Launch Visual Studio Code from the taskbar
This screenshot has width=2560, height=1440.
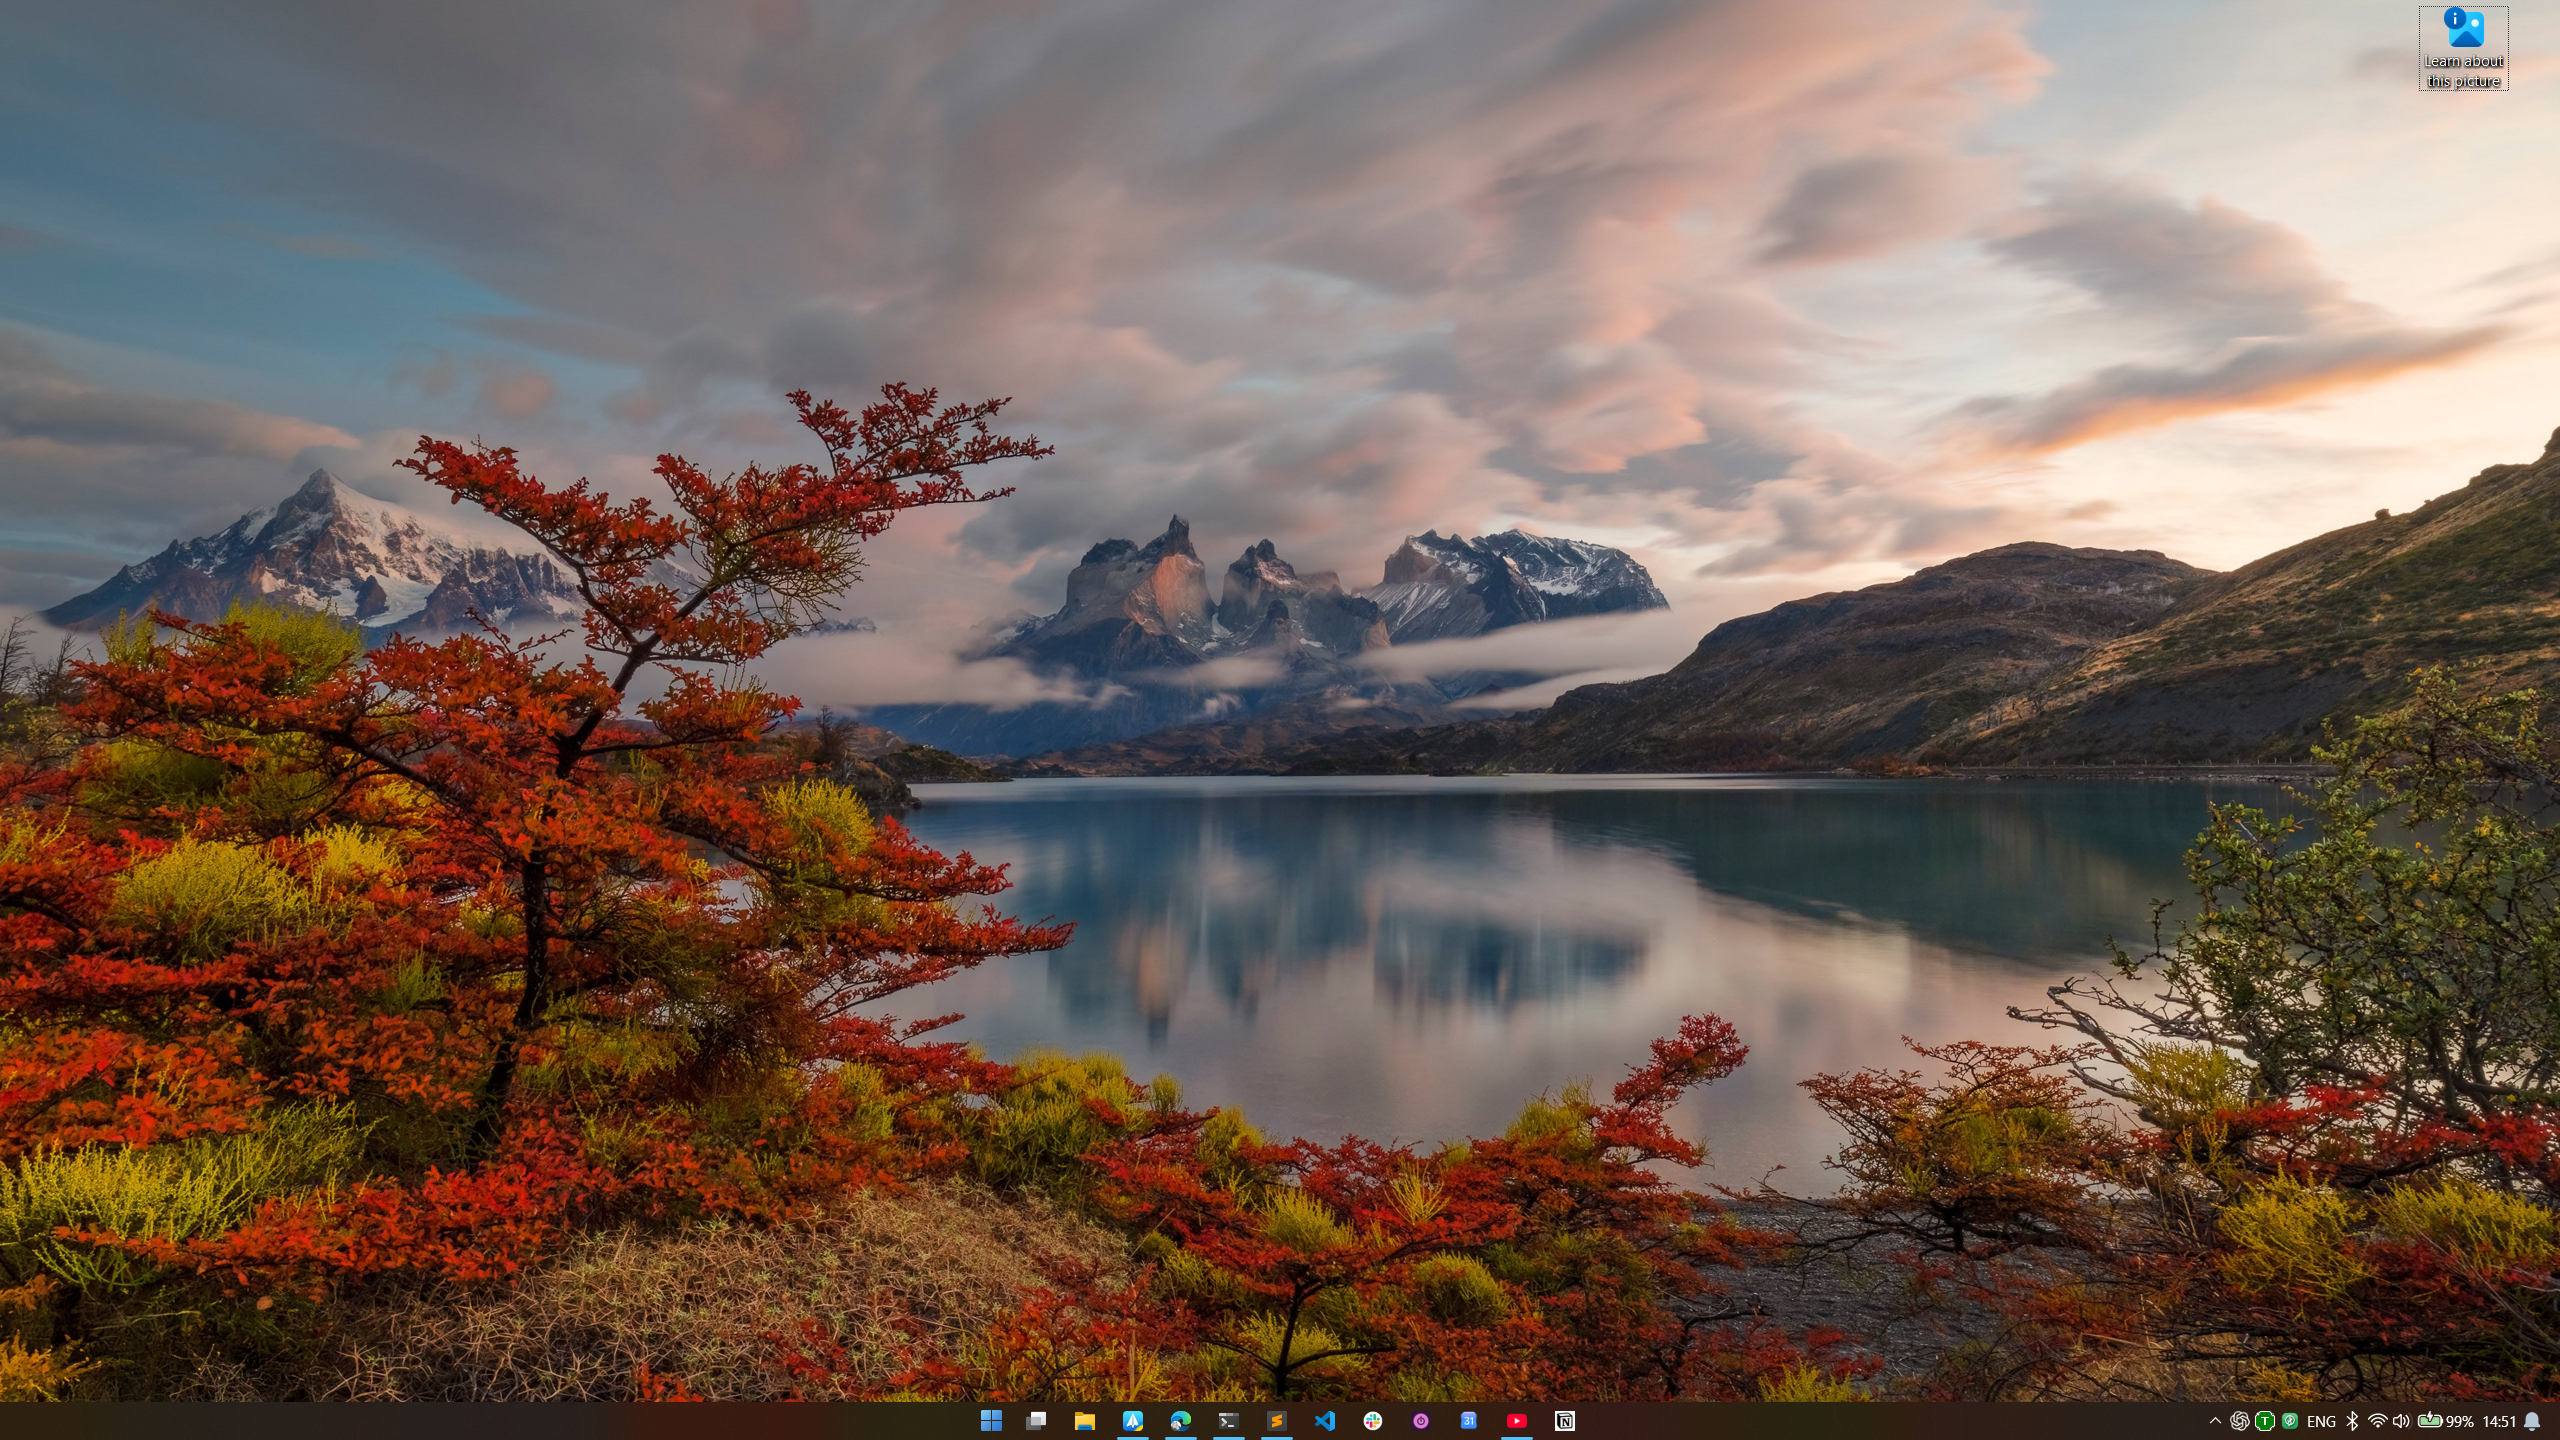1324,1421
